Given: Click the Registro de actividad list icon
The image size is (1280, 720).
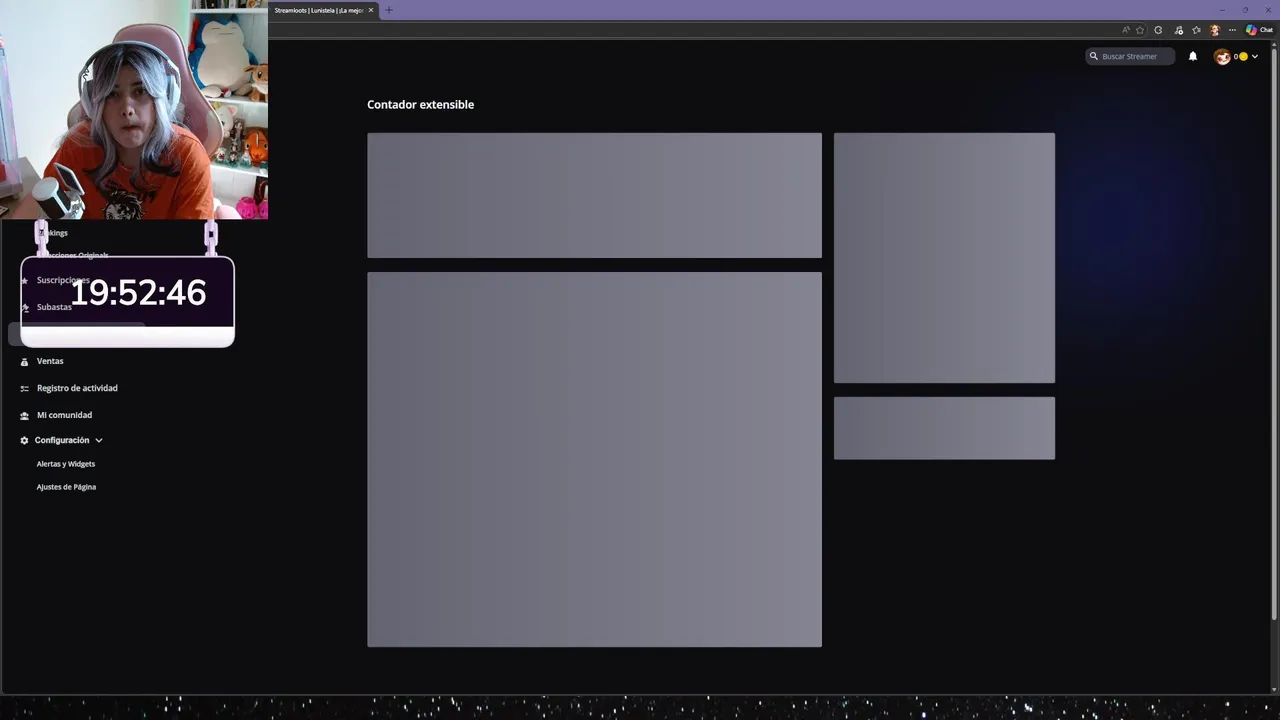Looking at the screenshot, I should click(25, 388).
